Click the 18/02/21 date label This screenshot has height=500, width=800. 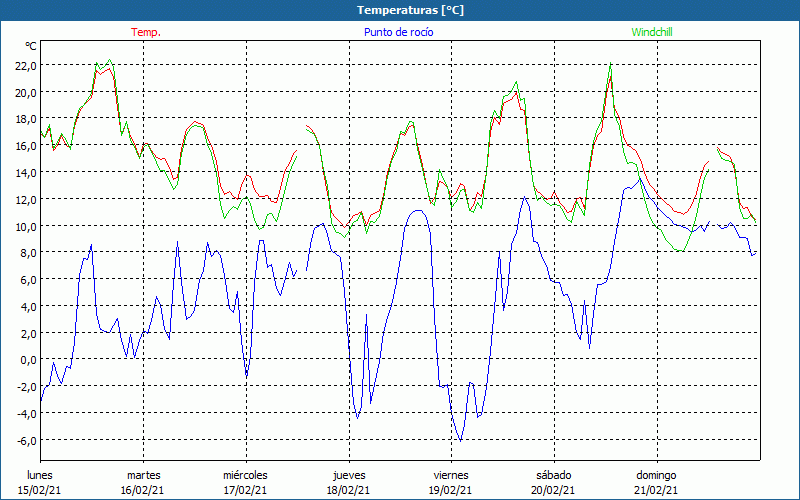(348, 490)
